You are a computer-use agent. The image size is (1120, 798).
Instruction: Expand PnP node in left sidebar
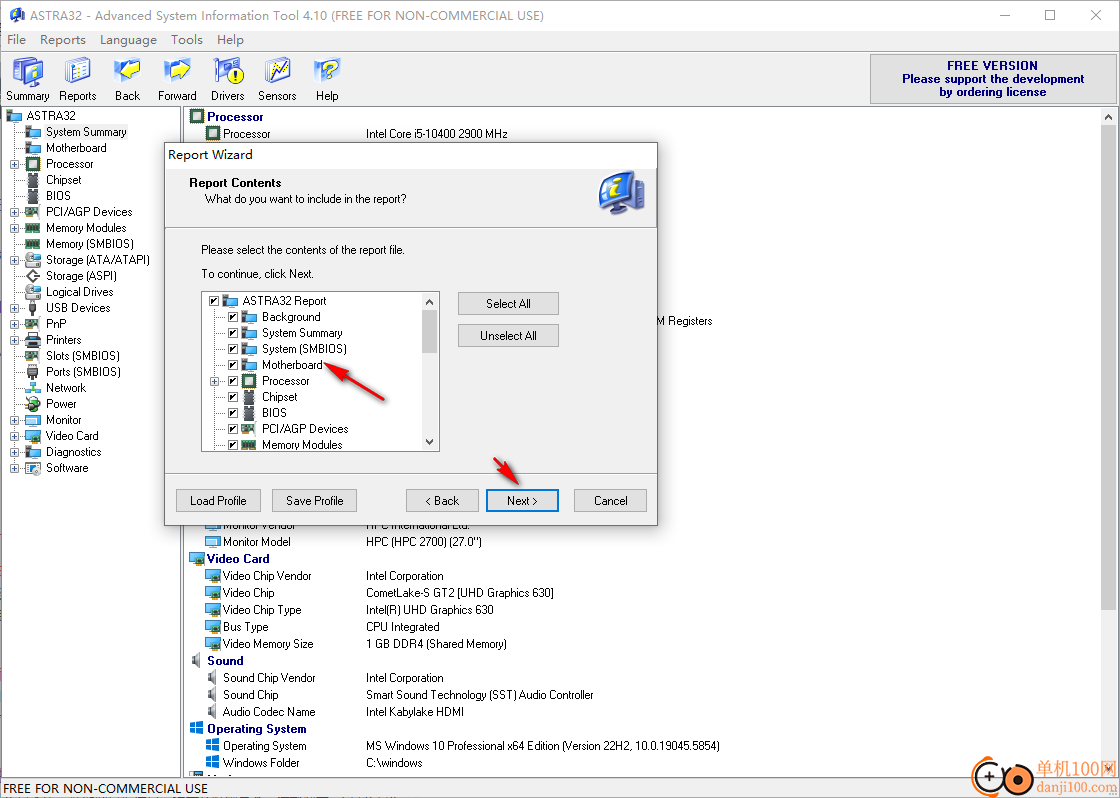14,324
